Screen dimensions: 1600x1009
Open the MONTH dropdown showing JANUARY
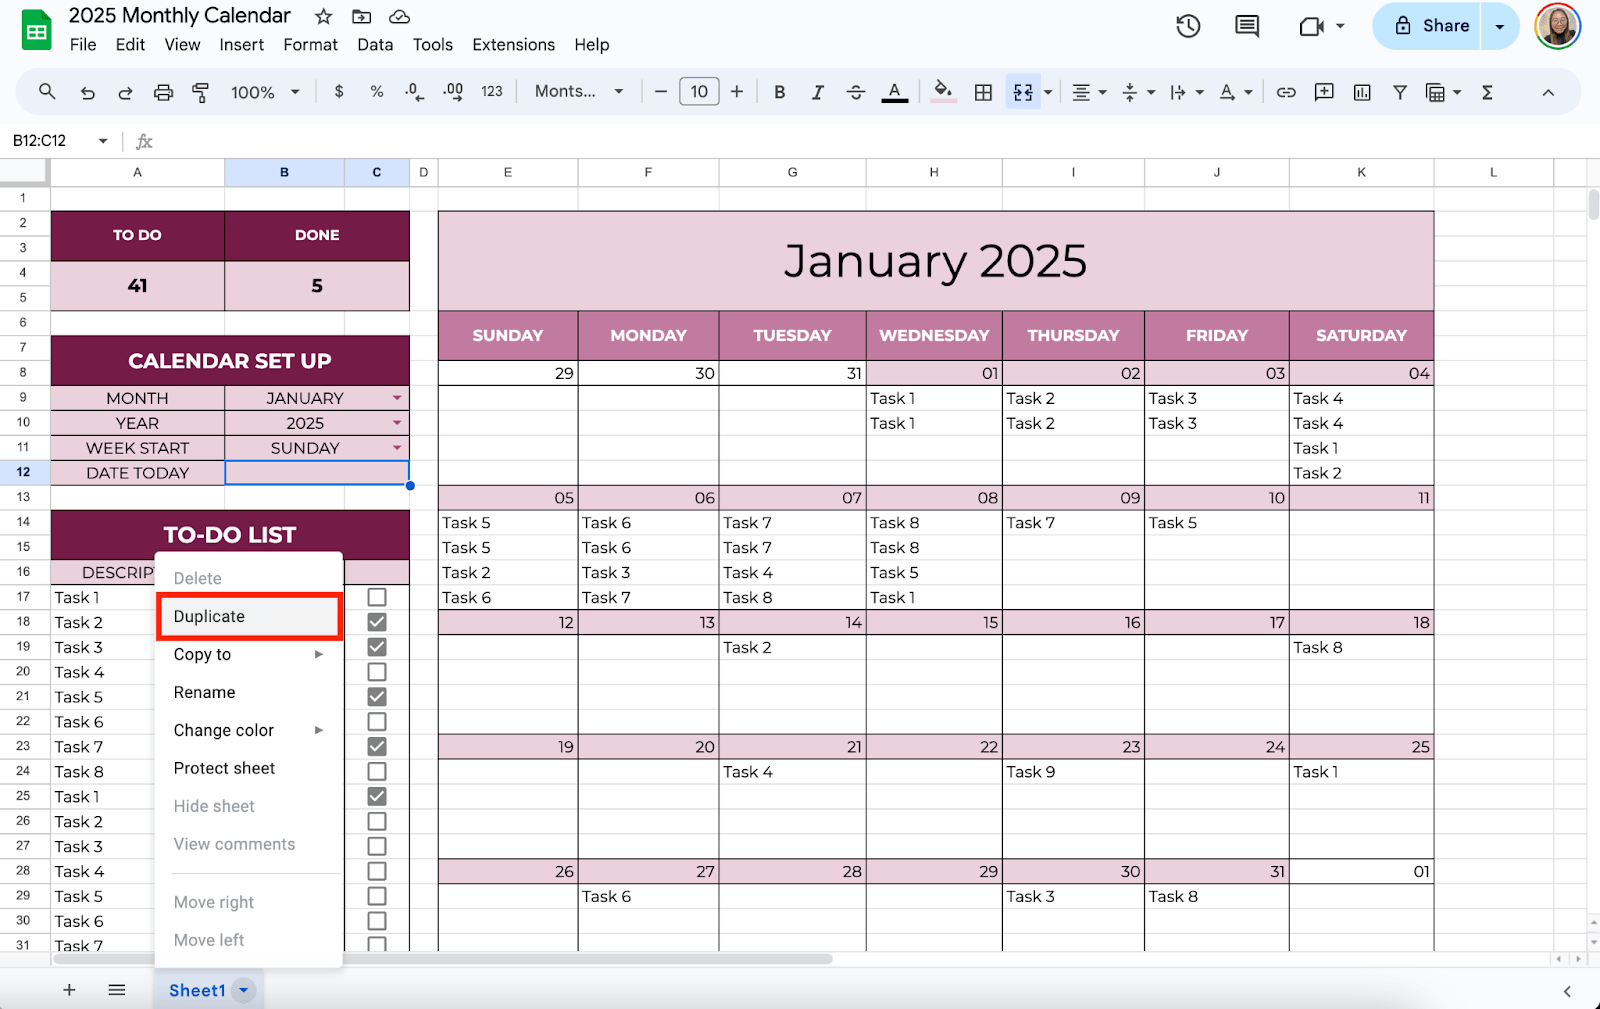pyautogui.click(x=397, y=398)
